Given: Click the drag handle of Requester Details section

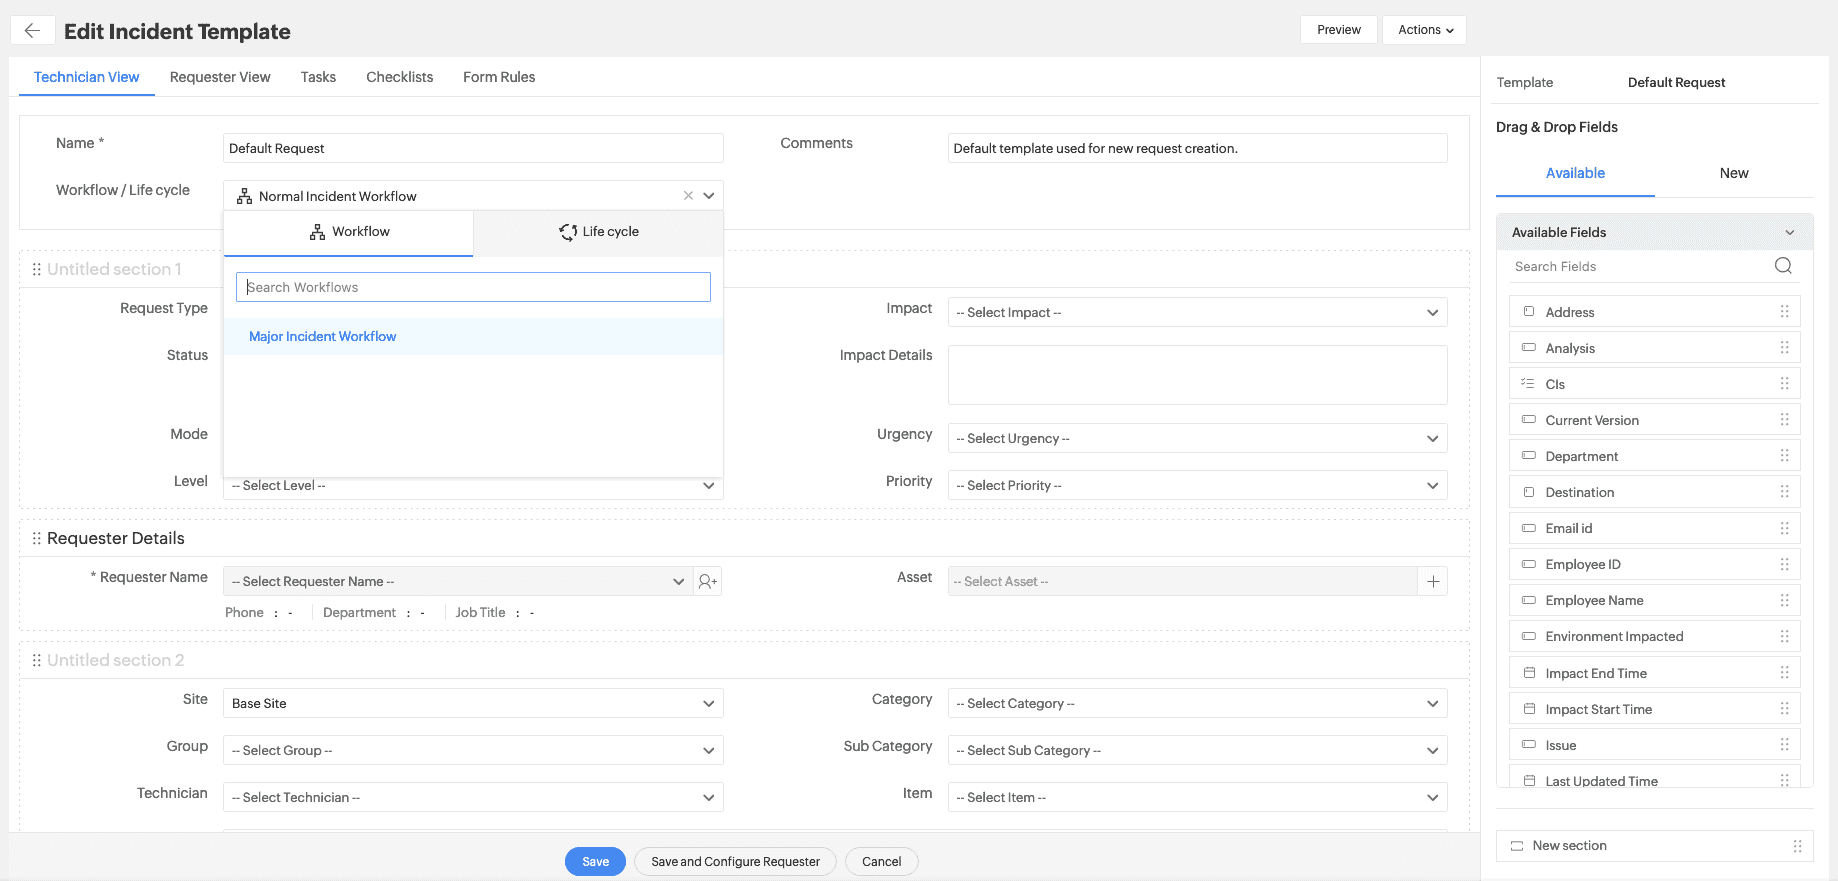Looking at the screenshot, I should coord(37,539).
